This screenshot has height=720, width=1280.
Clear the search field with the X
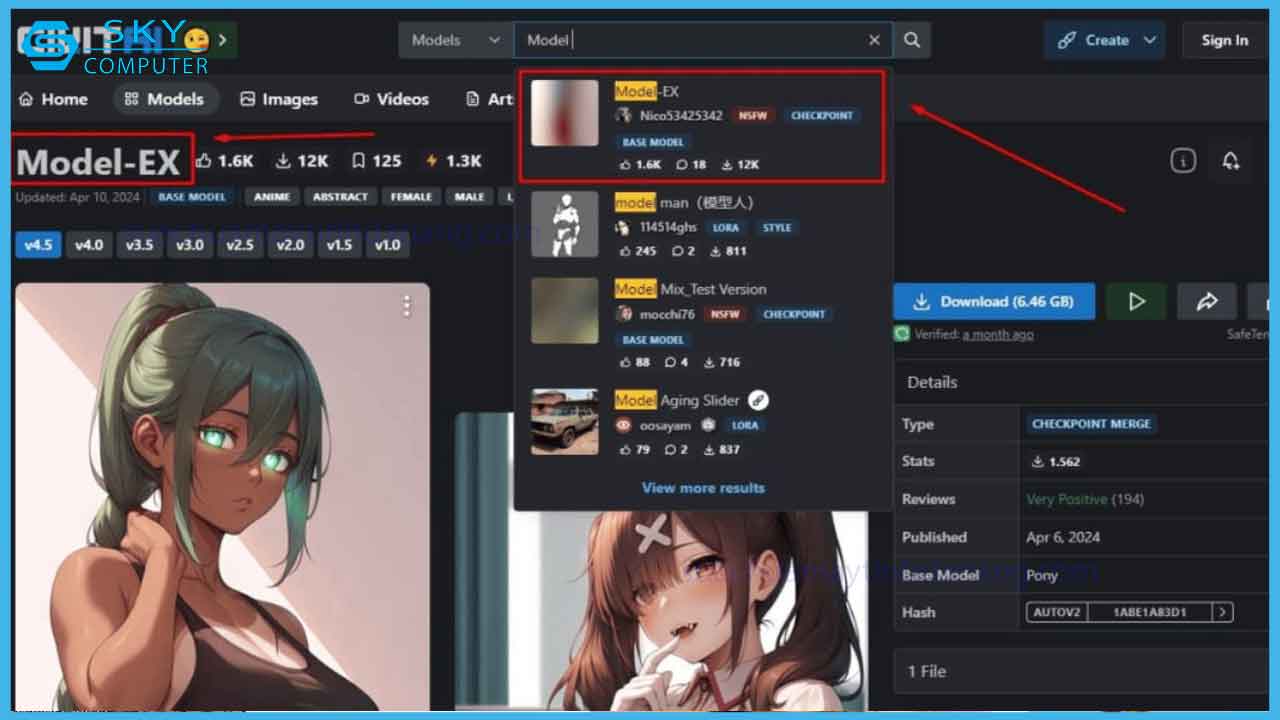[874, 40]
